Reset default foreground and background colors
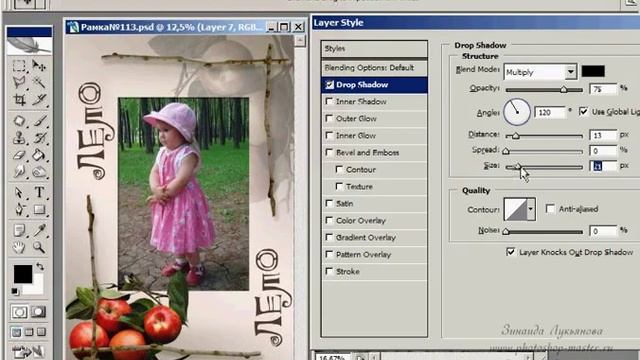This screenshot has width=640, height=360. [x=15, y=291]
